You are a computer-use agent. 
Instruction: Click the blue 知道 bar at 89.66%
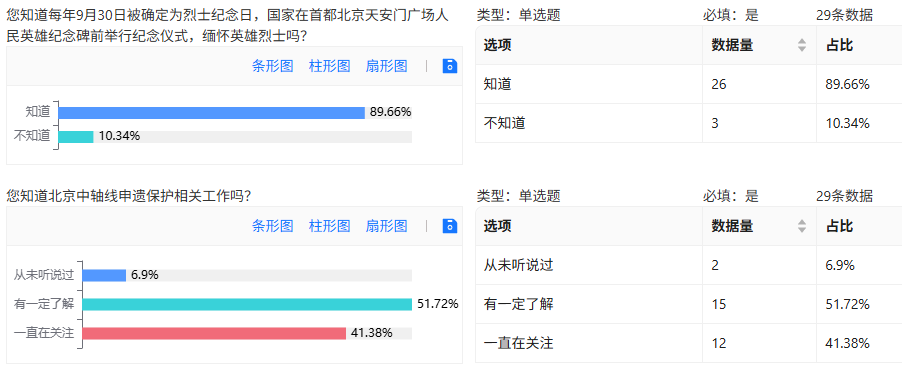tap(212, 113)
